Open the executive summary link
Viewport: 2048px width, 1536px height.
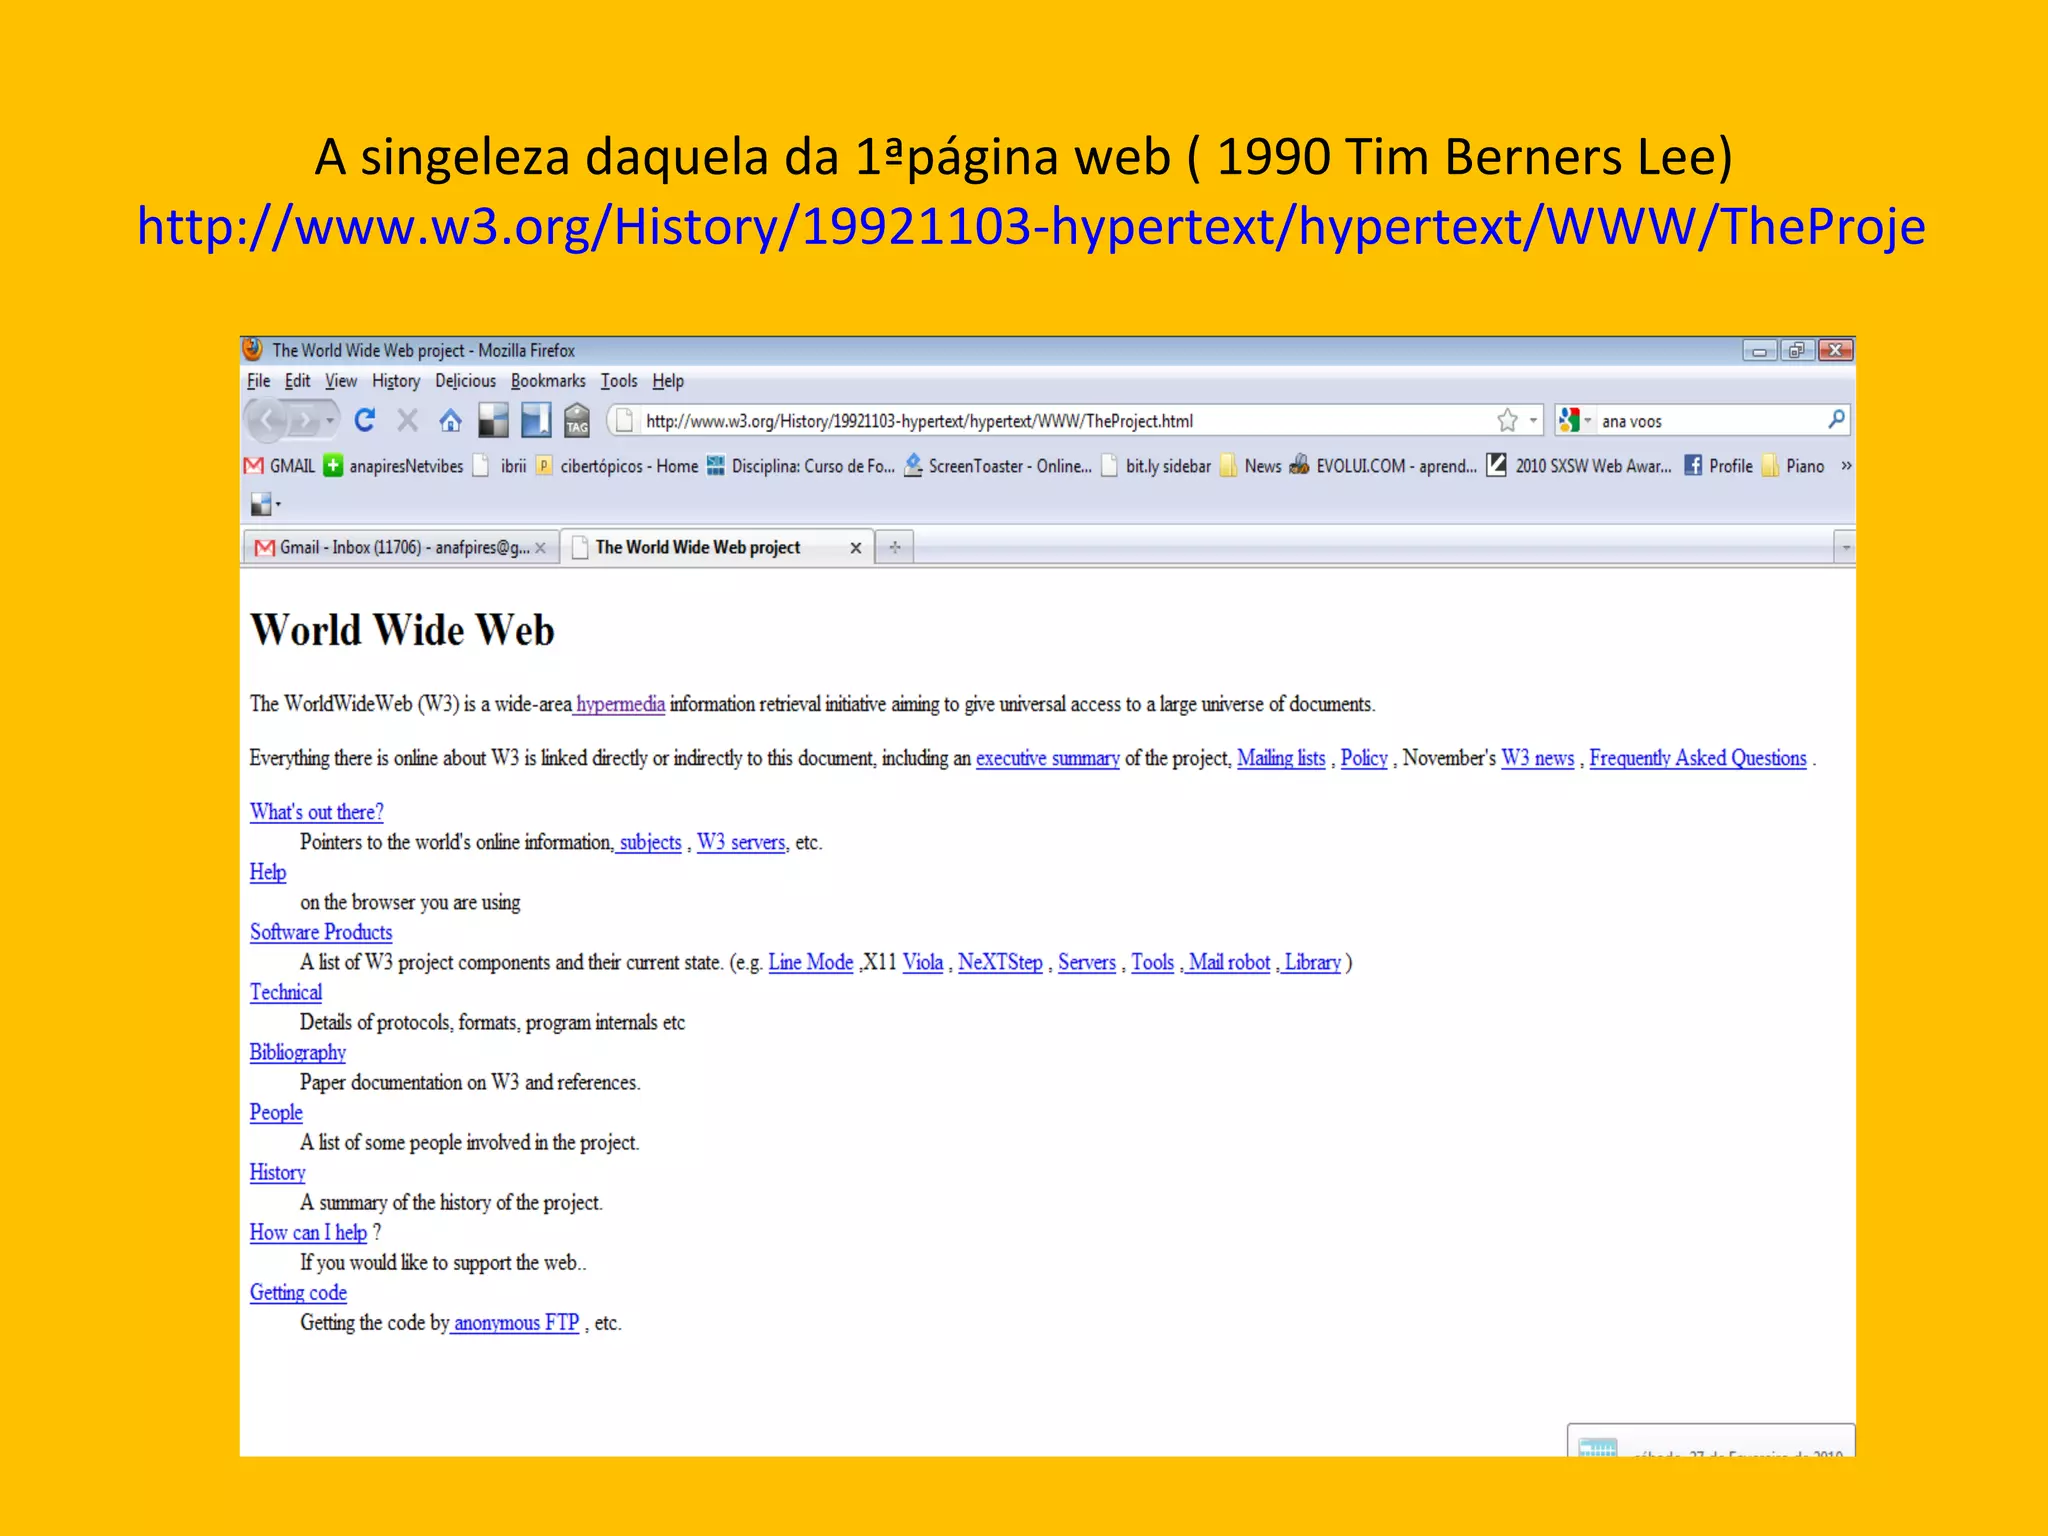[1047, 759]
